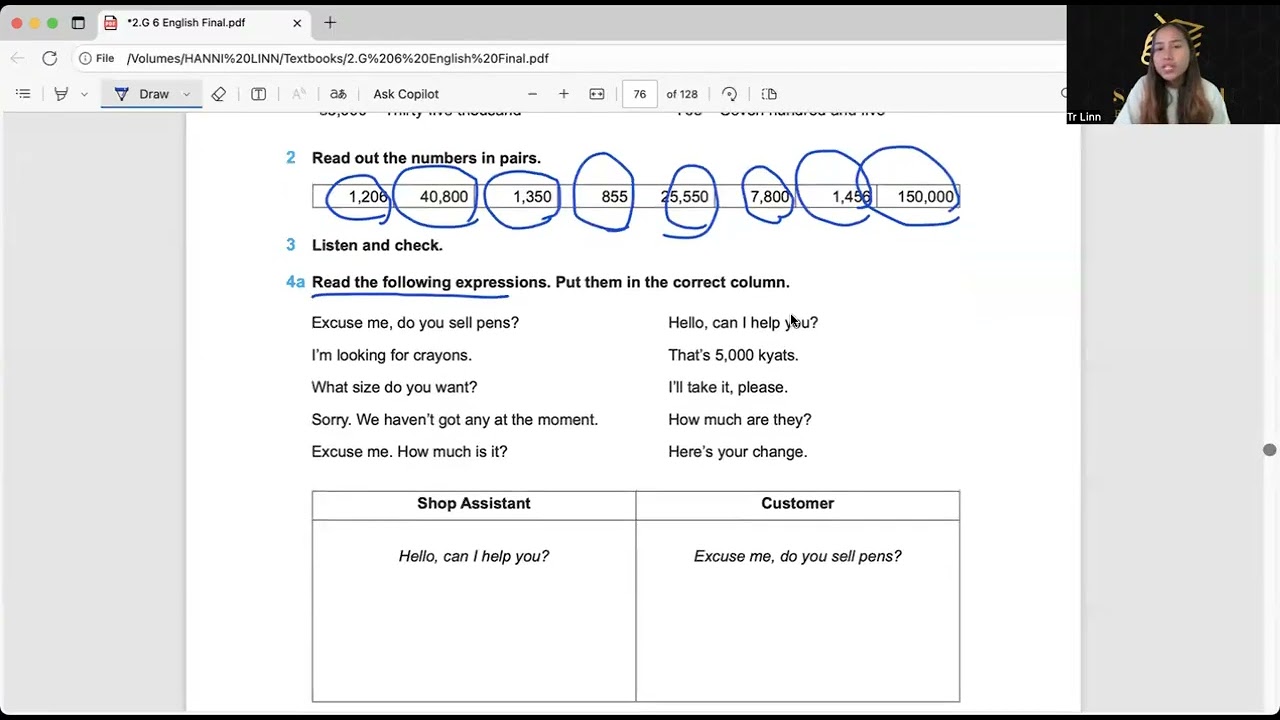Click the page number field showing 76
This screenshot has height=720, width=1280.
coord(640,94)
